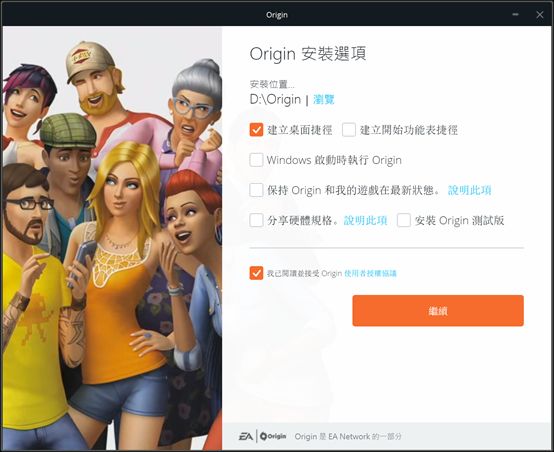Image resolution: width=554 pixels, height=452 pixels.
Task: Close the Origin installer window
Action: tap(540, 14)
